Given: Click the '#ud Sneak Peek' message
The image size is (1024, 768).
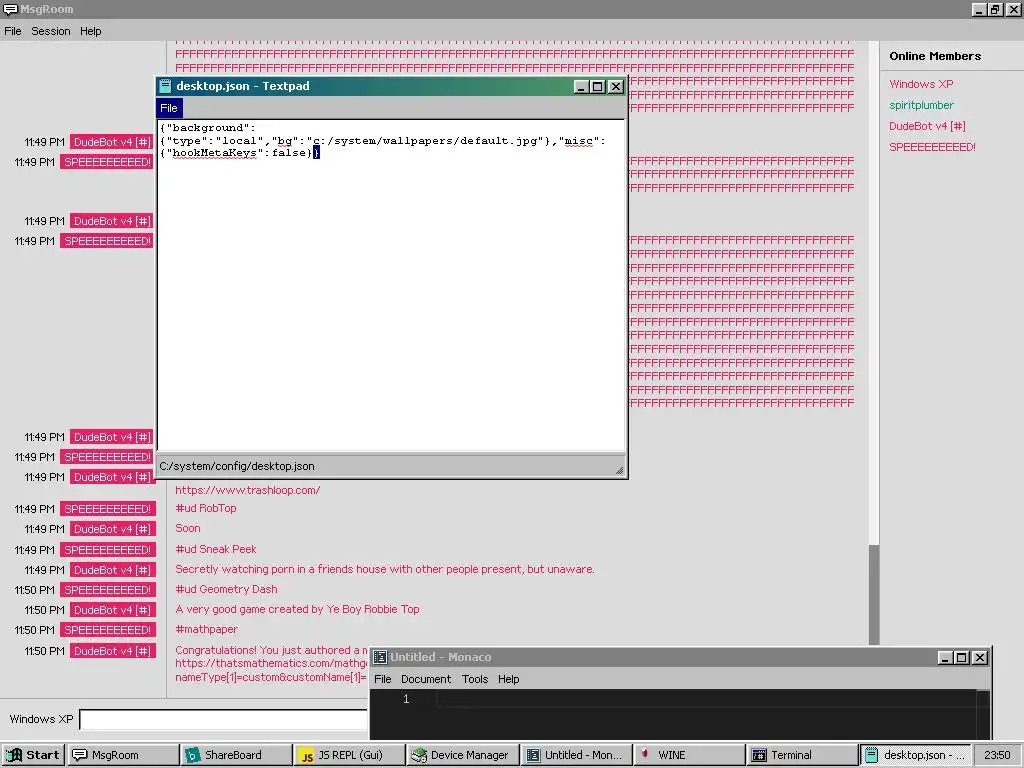Looking at the screenshot, I should (216, 549).
